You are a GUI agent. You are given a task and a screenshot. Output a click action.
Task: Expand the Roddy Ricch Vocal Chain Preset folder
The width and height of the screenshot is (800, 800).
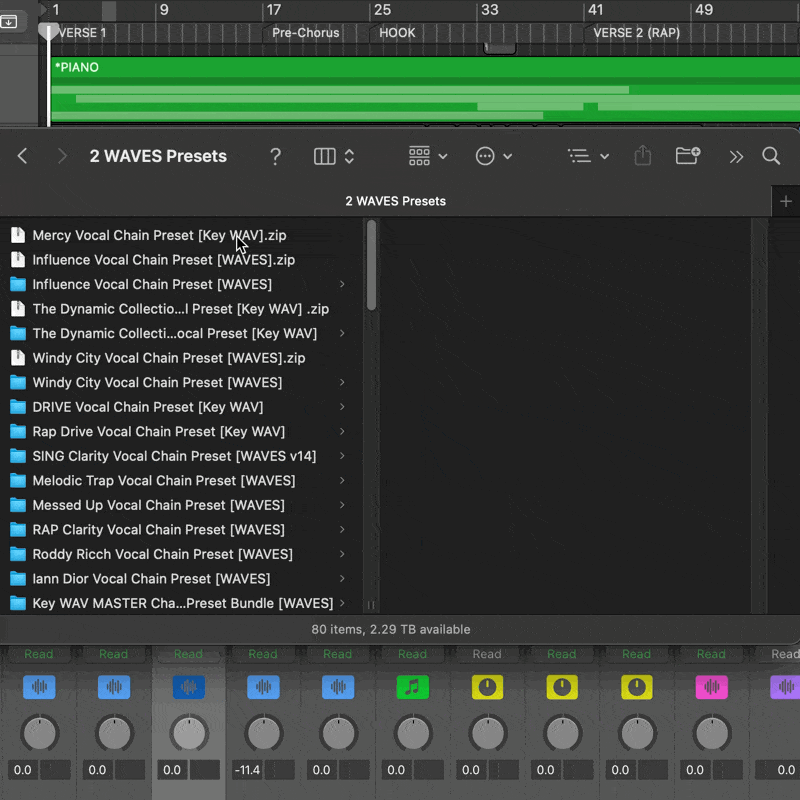(342, 554)
